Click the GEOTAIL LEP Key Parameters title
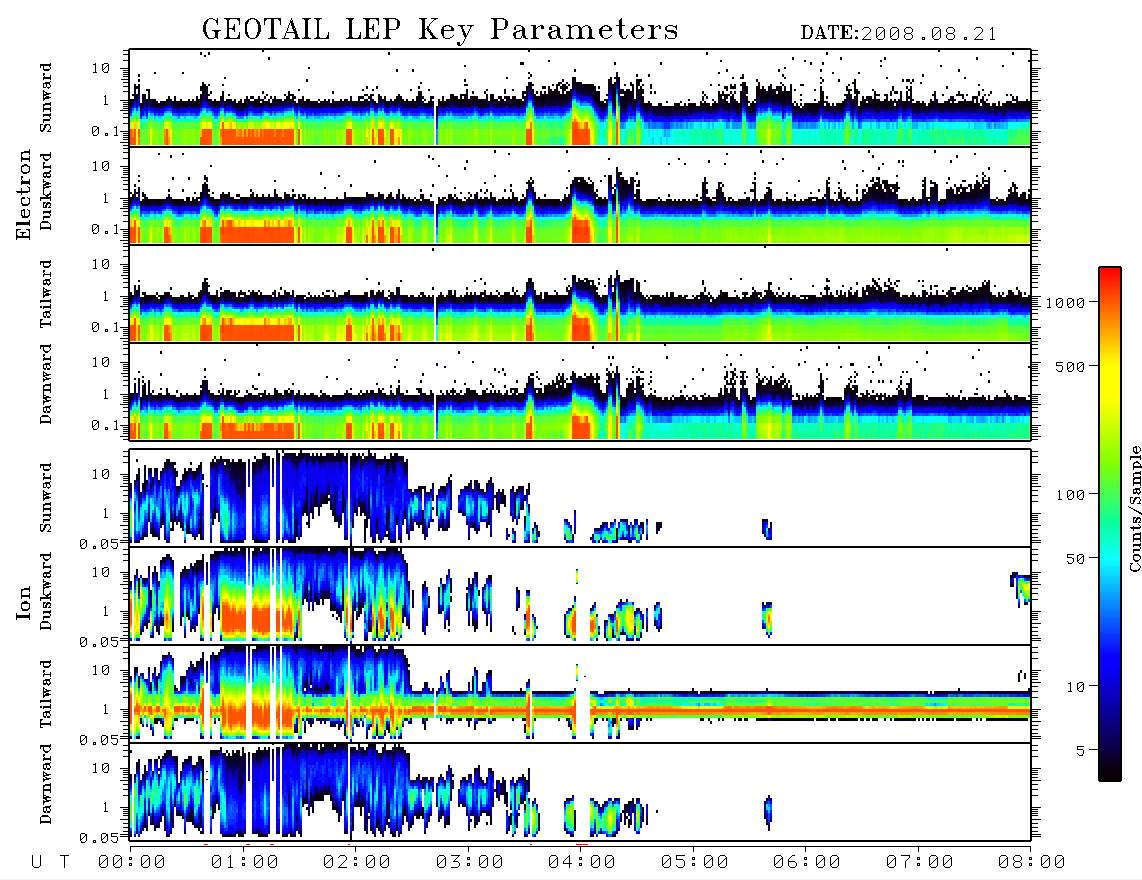Screen dimensions: 1142x880 [440, 30]
